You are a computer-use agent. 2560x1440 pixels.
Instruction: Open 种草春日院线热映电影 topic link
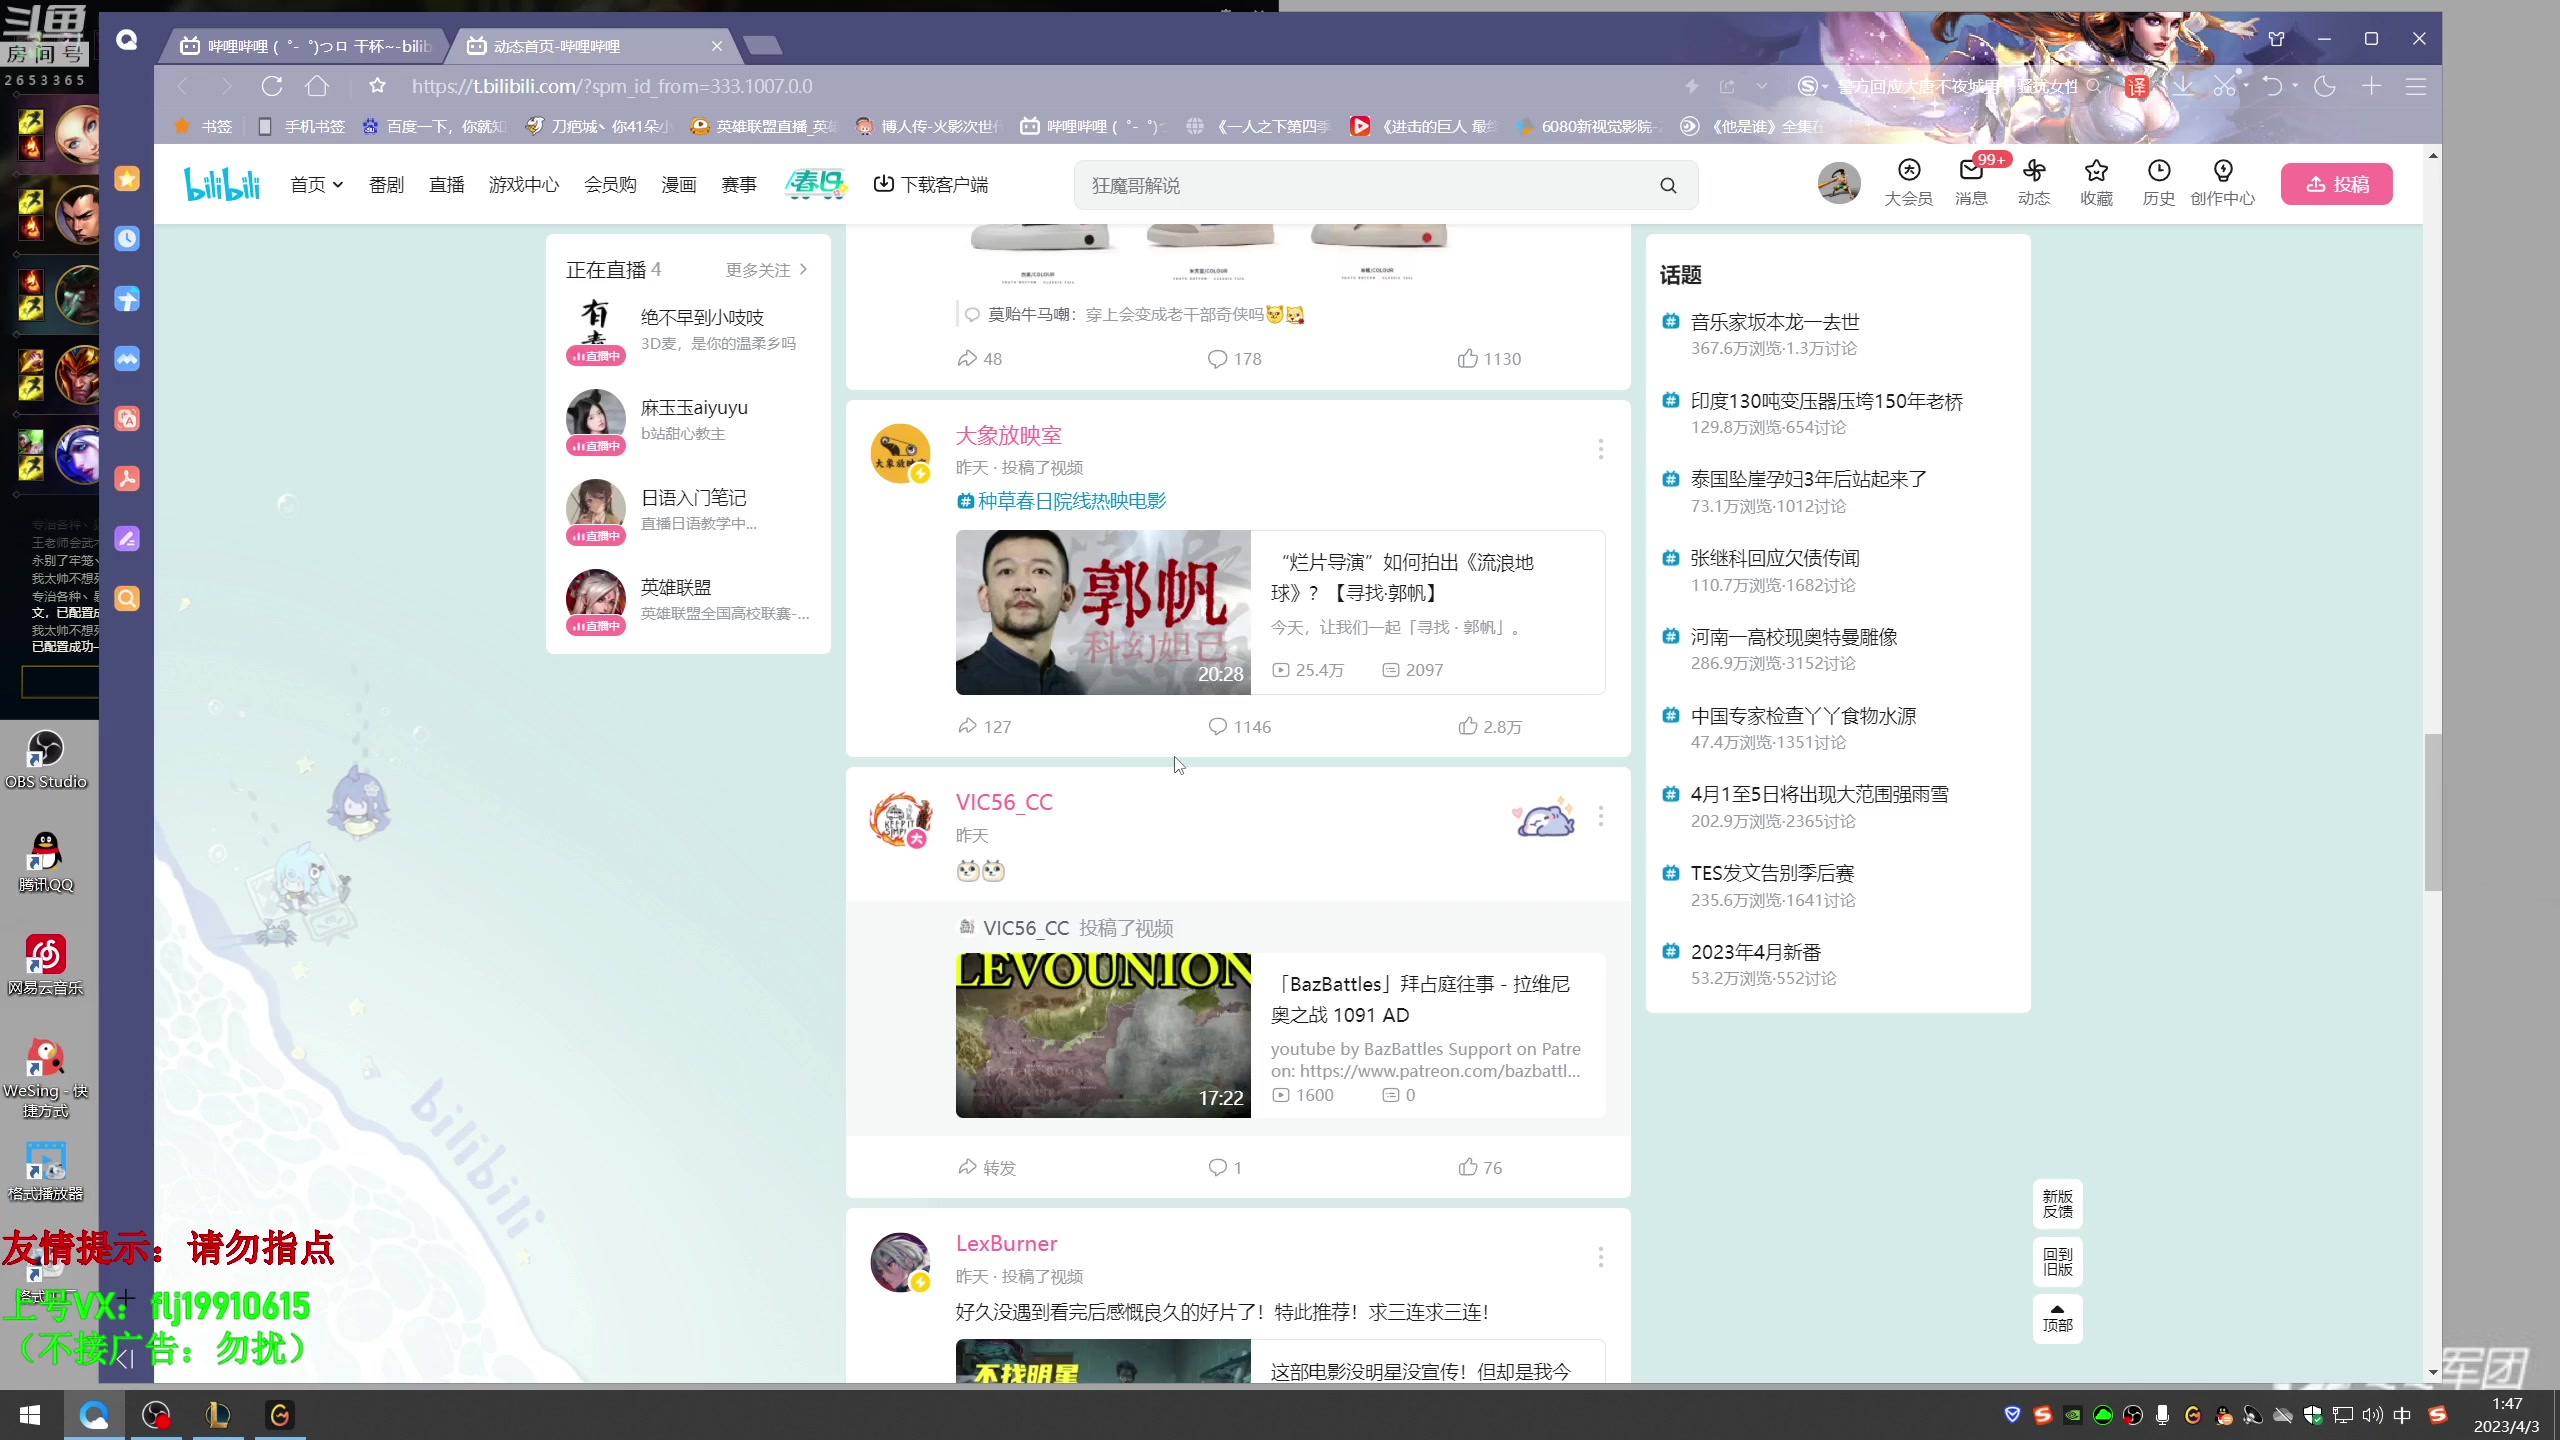(1062, 501)
